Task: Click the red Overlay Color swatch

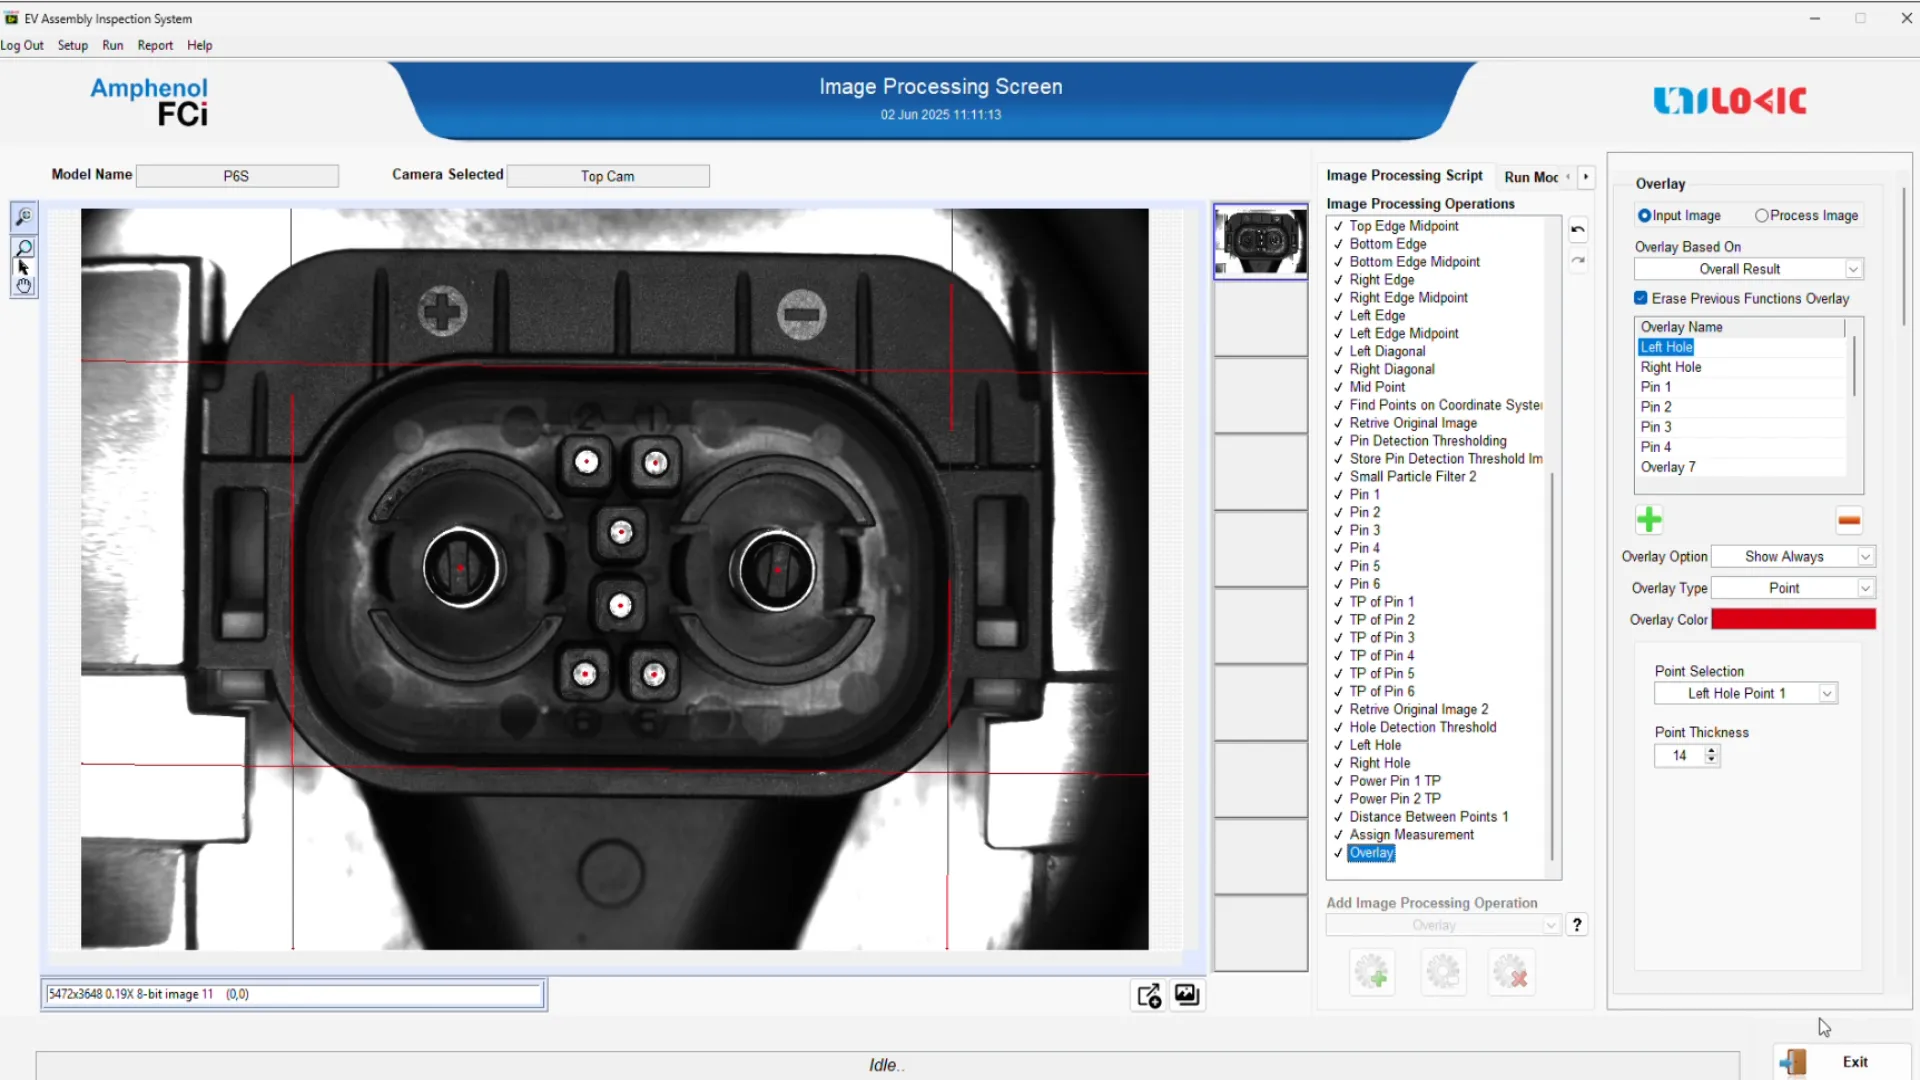Action: tap(1793, 619)
